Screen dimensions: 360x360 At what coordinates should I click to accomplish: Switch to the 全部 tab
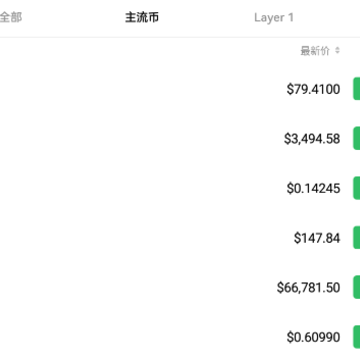(11, 17)
